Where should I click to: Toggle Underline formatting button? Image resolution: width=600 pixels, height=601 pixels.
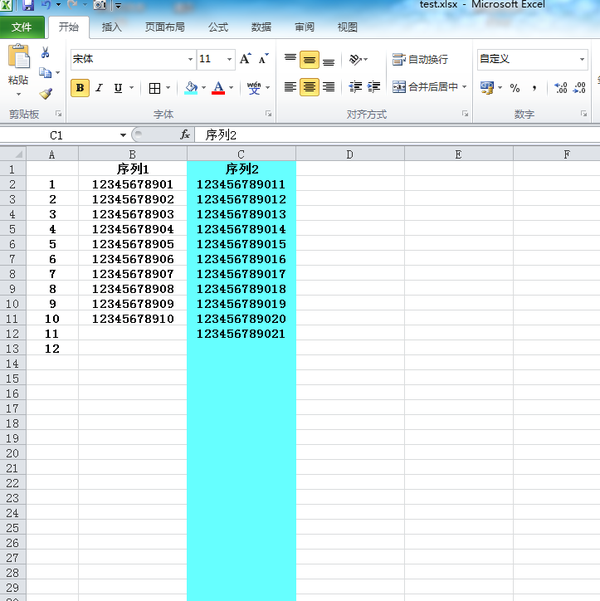118,88
